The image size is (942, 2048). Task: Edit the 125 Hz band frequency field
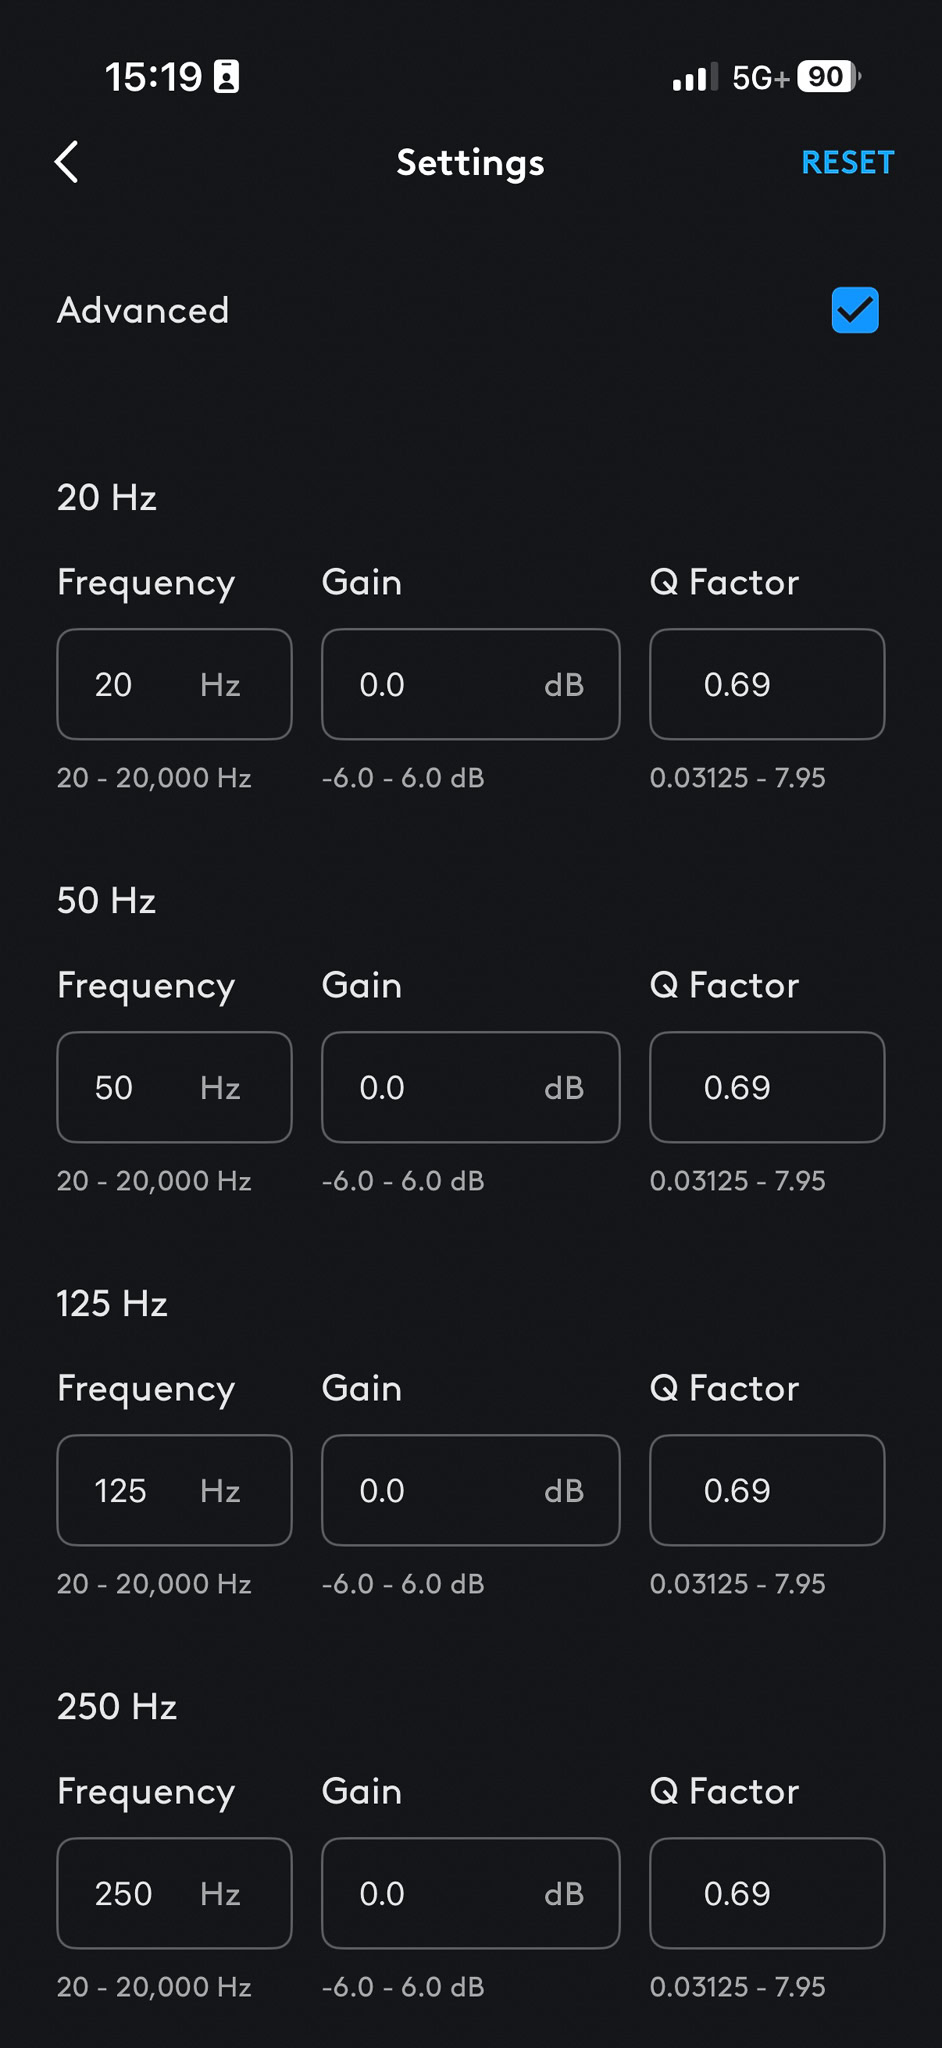pos(174,1491)
